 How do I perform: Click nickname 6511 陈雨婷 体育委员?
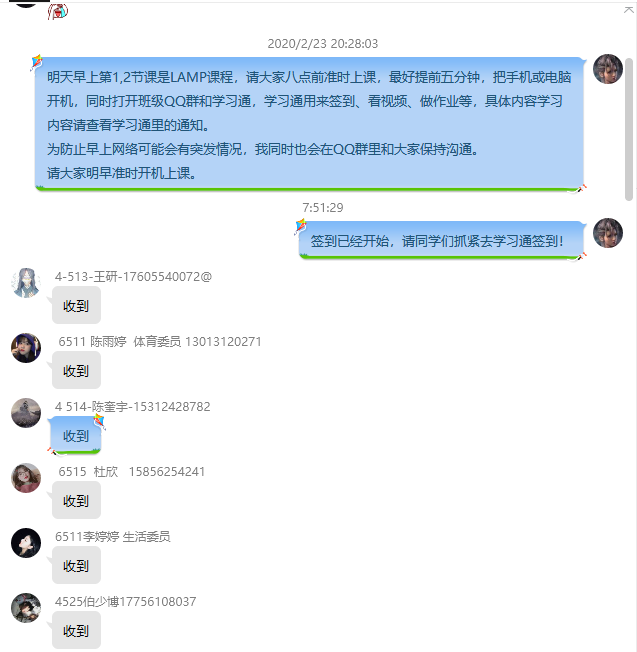[x=120, y=341]
